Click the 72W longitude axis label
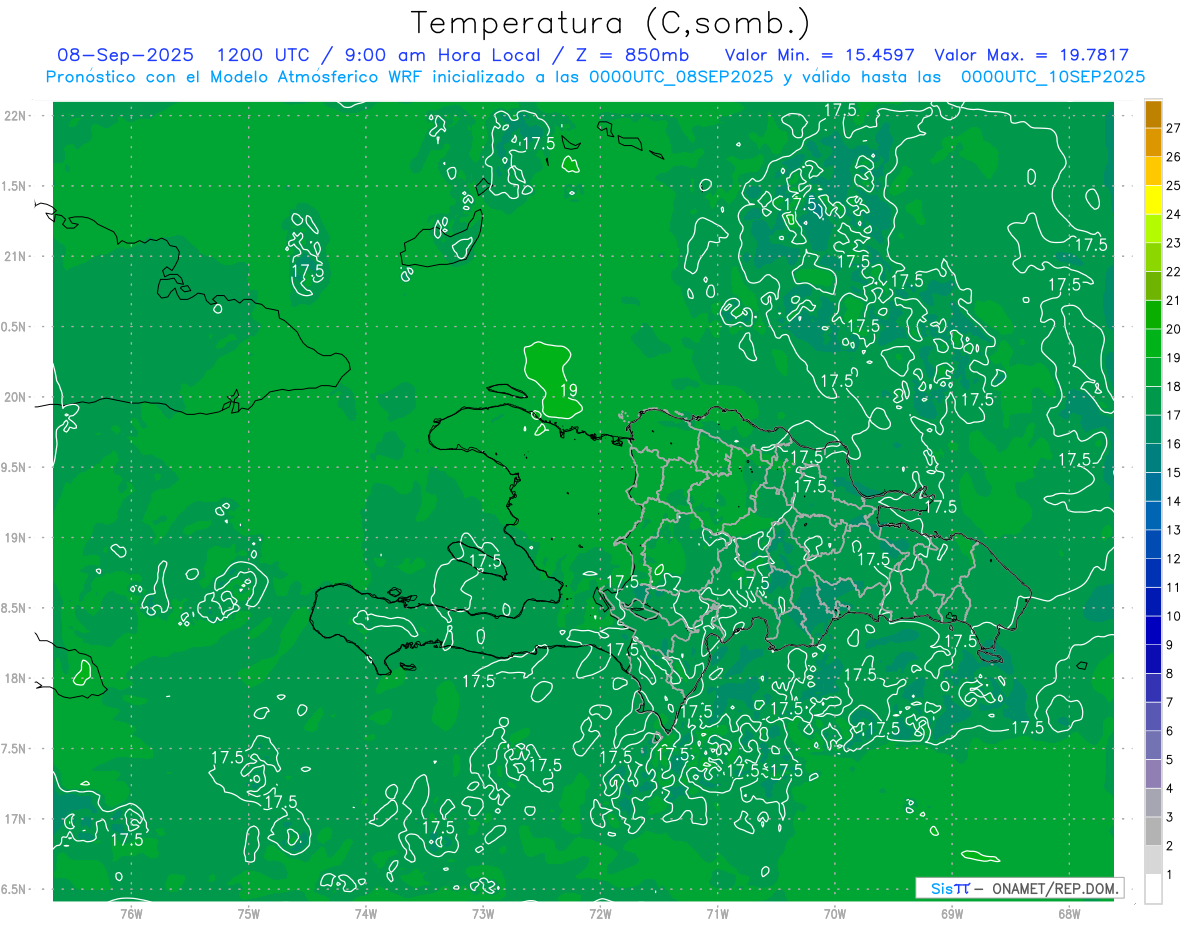 coord(600,913)
